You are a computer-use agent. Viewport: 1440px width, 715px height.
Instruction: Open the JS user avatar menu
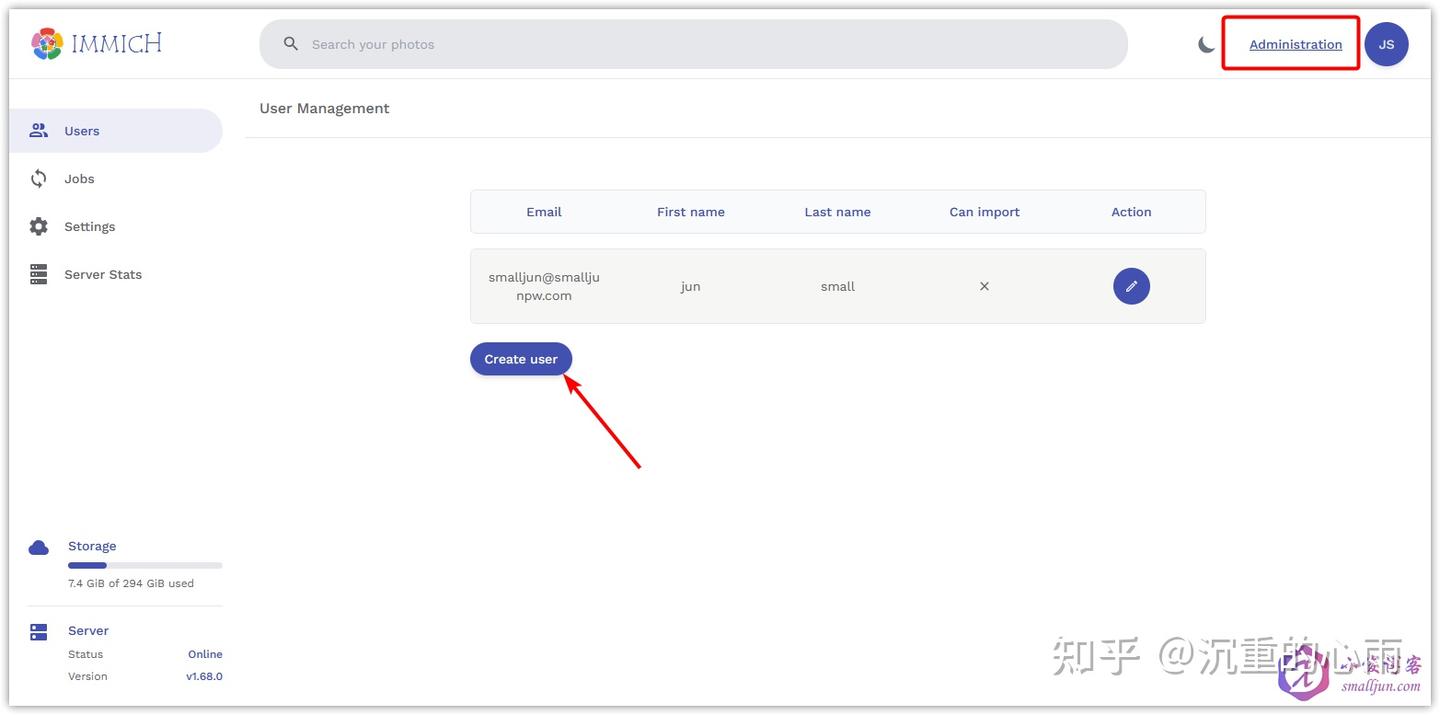click(1386, 44)
